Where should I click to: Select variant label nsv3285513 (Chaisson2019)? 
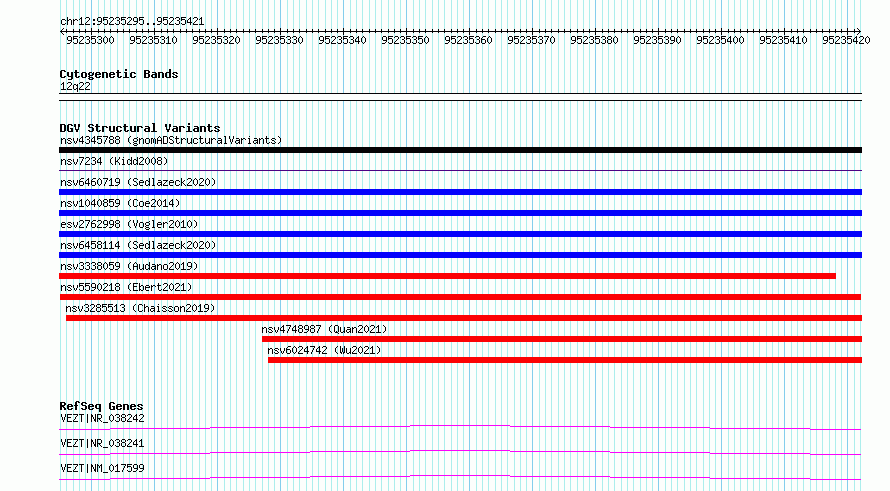[140, 308]
